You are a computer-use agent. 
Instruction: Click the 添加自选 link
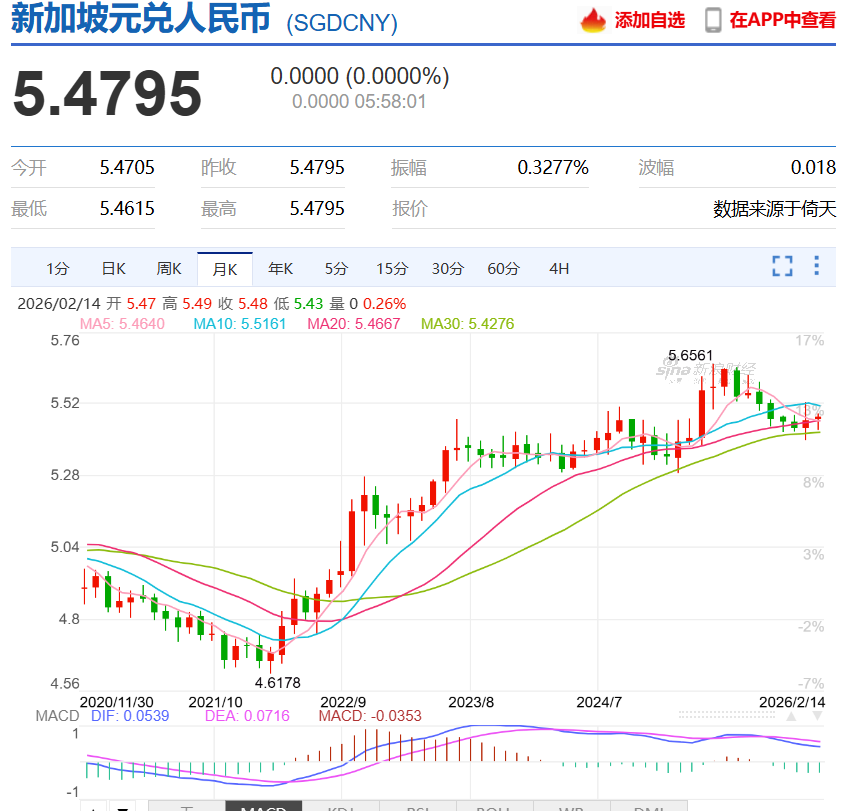point(649,20)
